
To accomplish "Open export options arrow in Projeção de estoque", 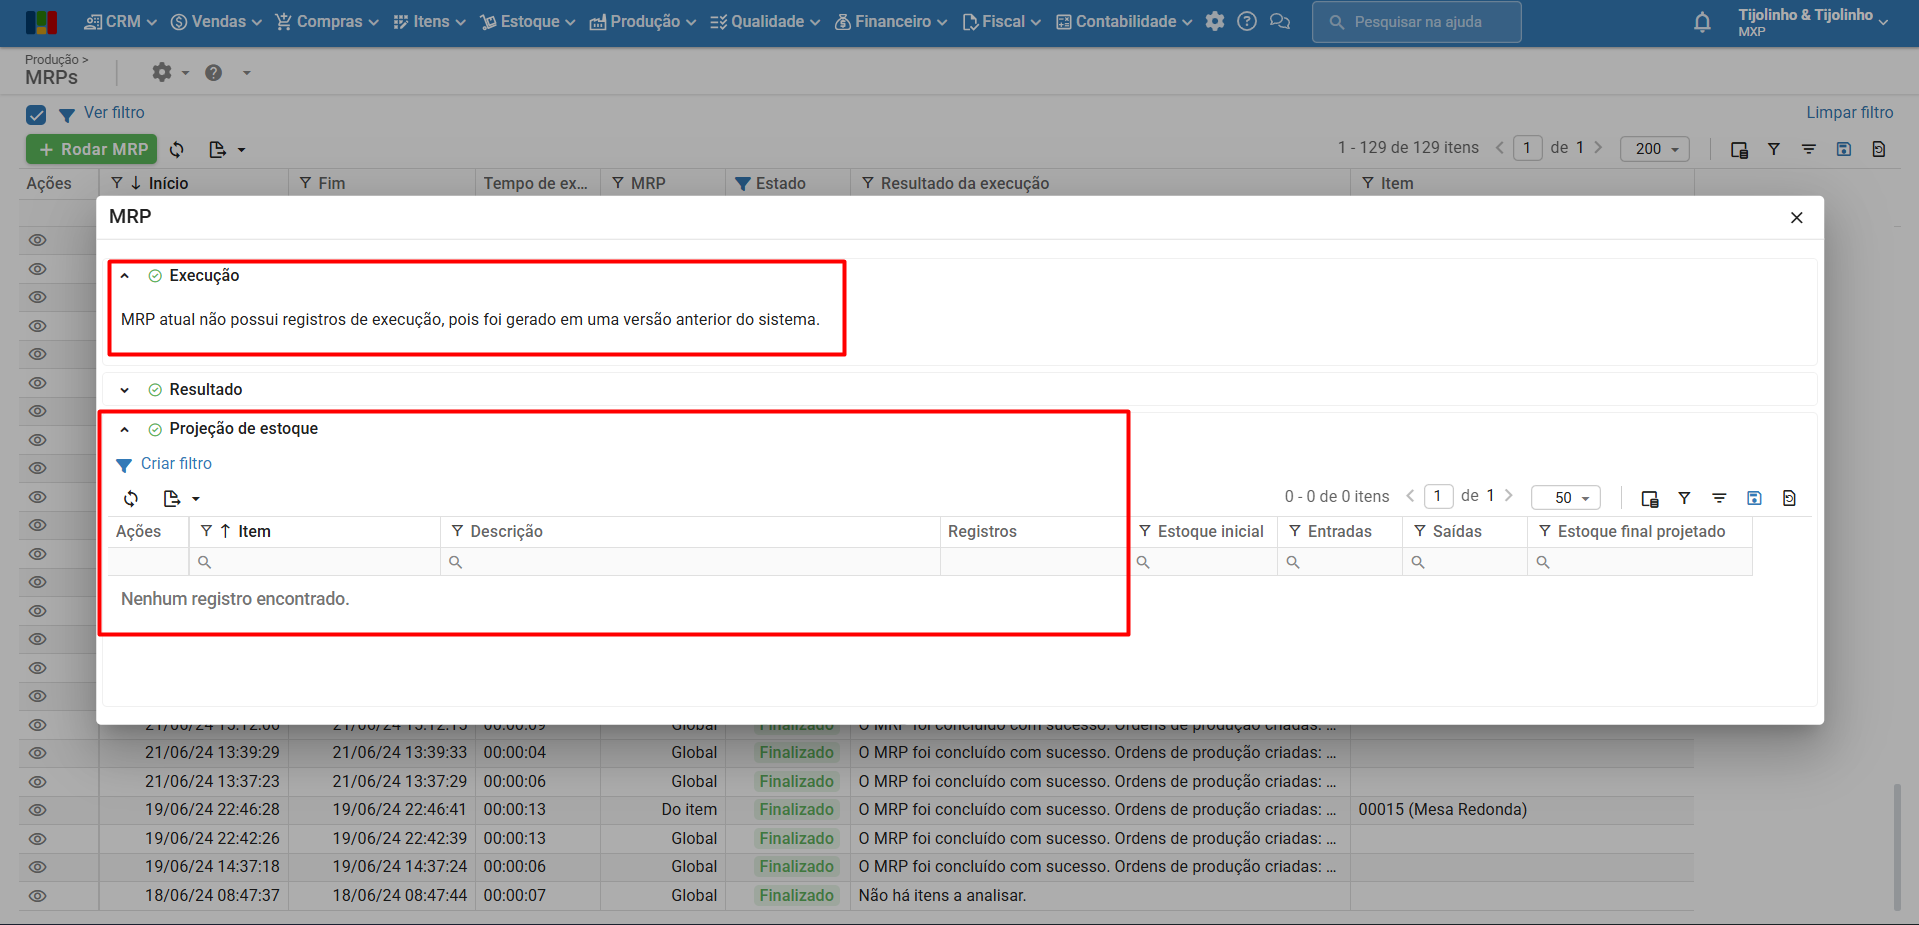I will [x=196, y=499].
